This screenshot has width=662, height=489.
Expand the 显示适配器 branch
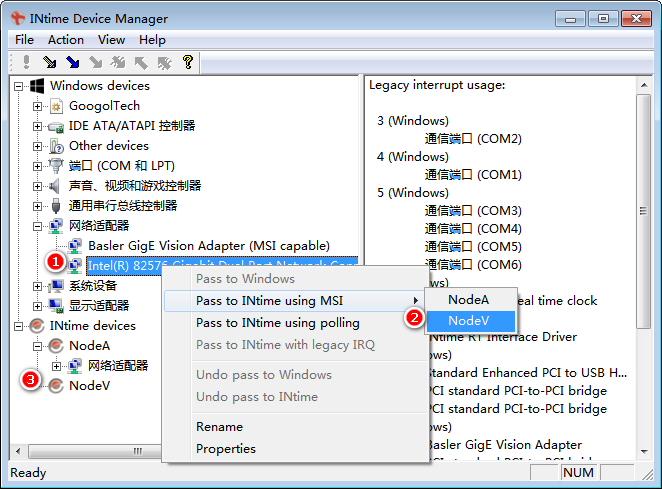pos(37,306)
